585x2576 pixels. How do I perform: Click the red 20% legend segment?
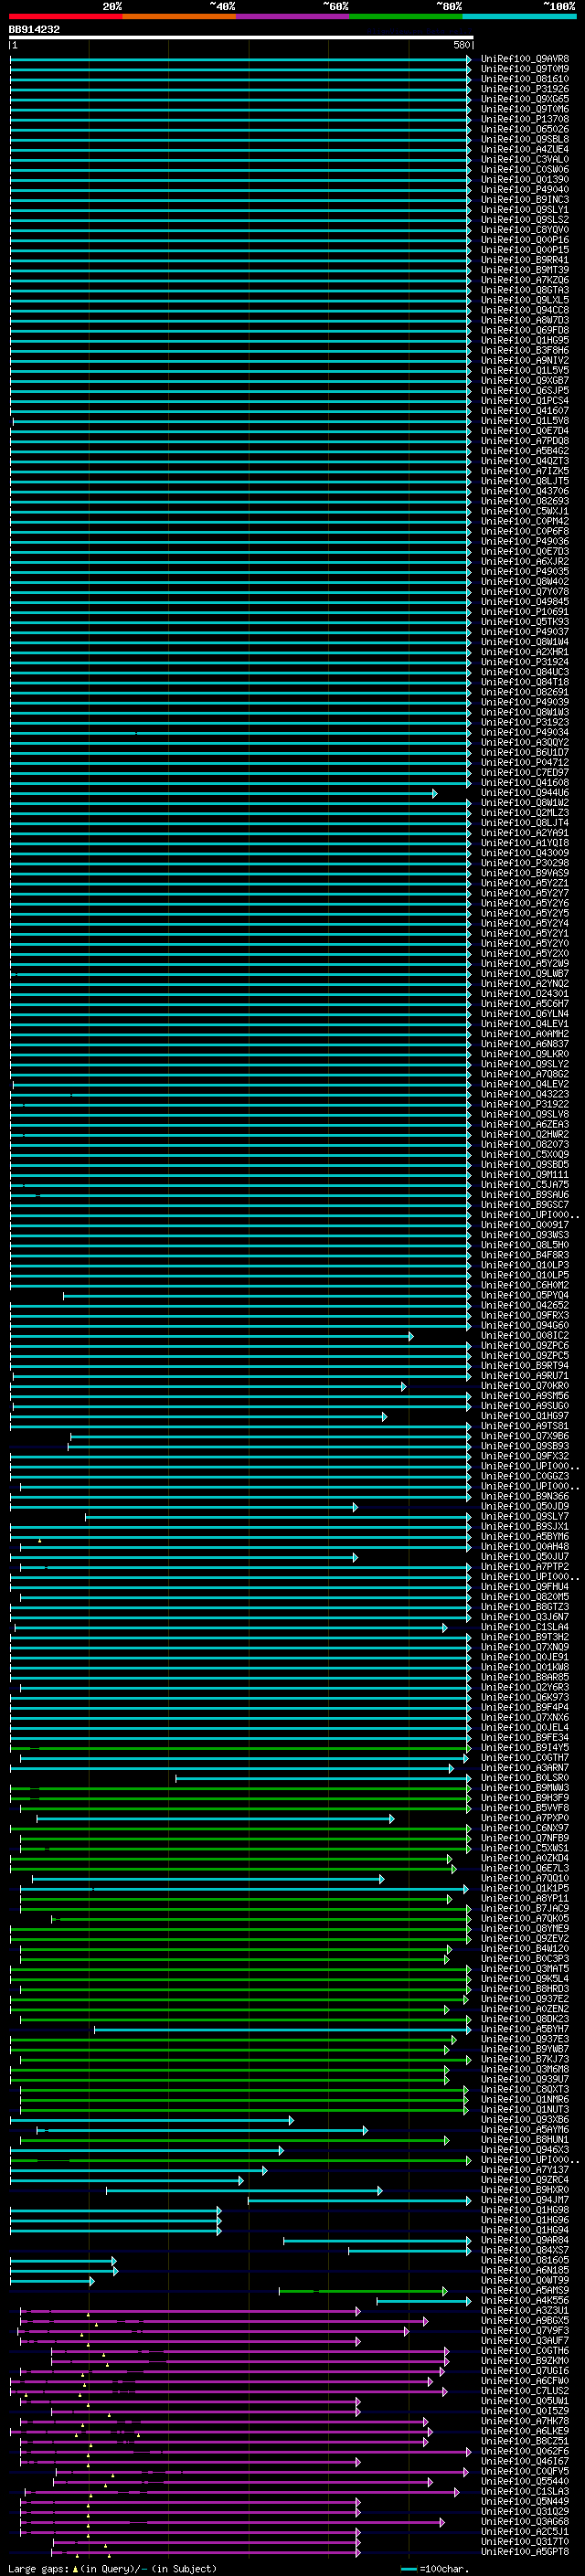[x=66, y=16]
